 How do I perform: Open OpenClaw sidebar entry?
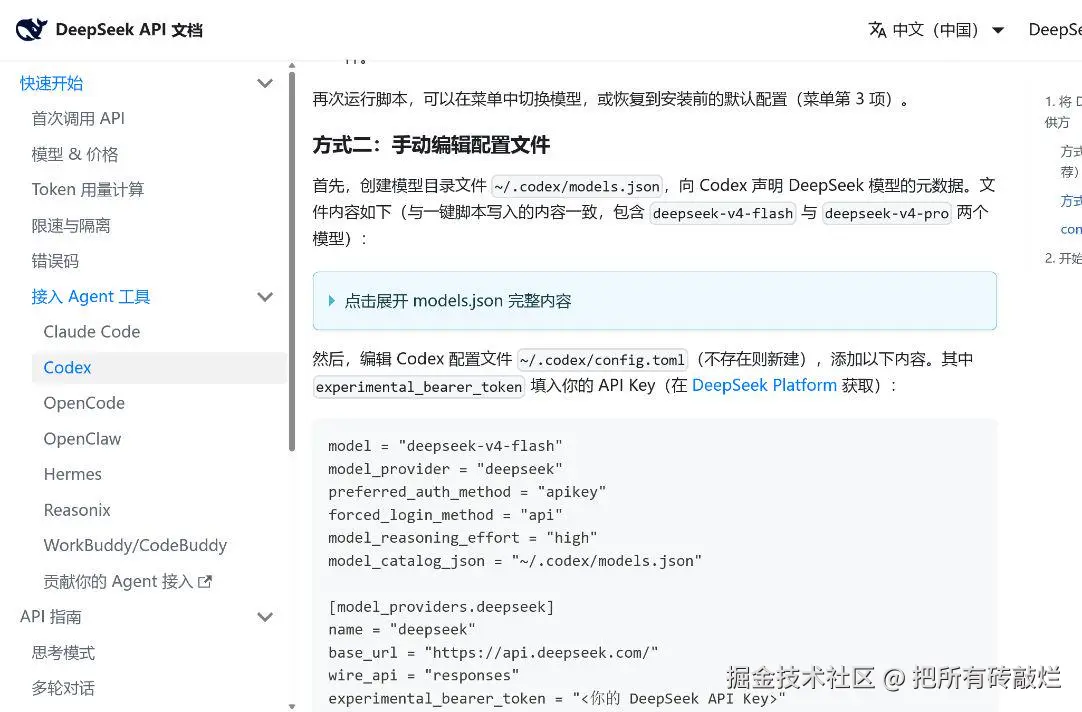click(x=82, y=439)
